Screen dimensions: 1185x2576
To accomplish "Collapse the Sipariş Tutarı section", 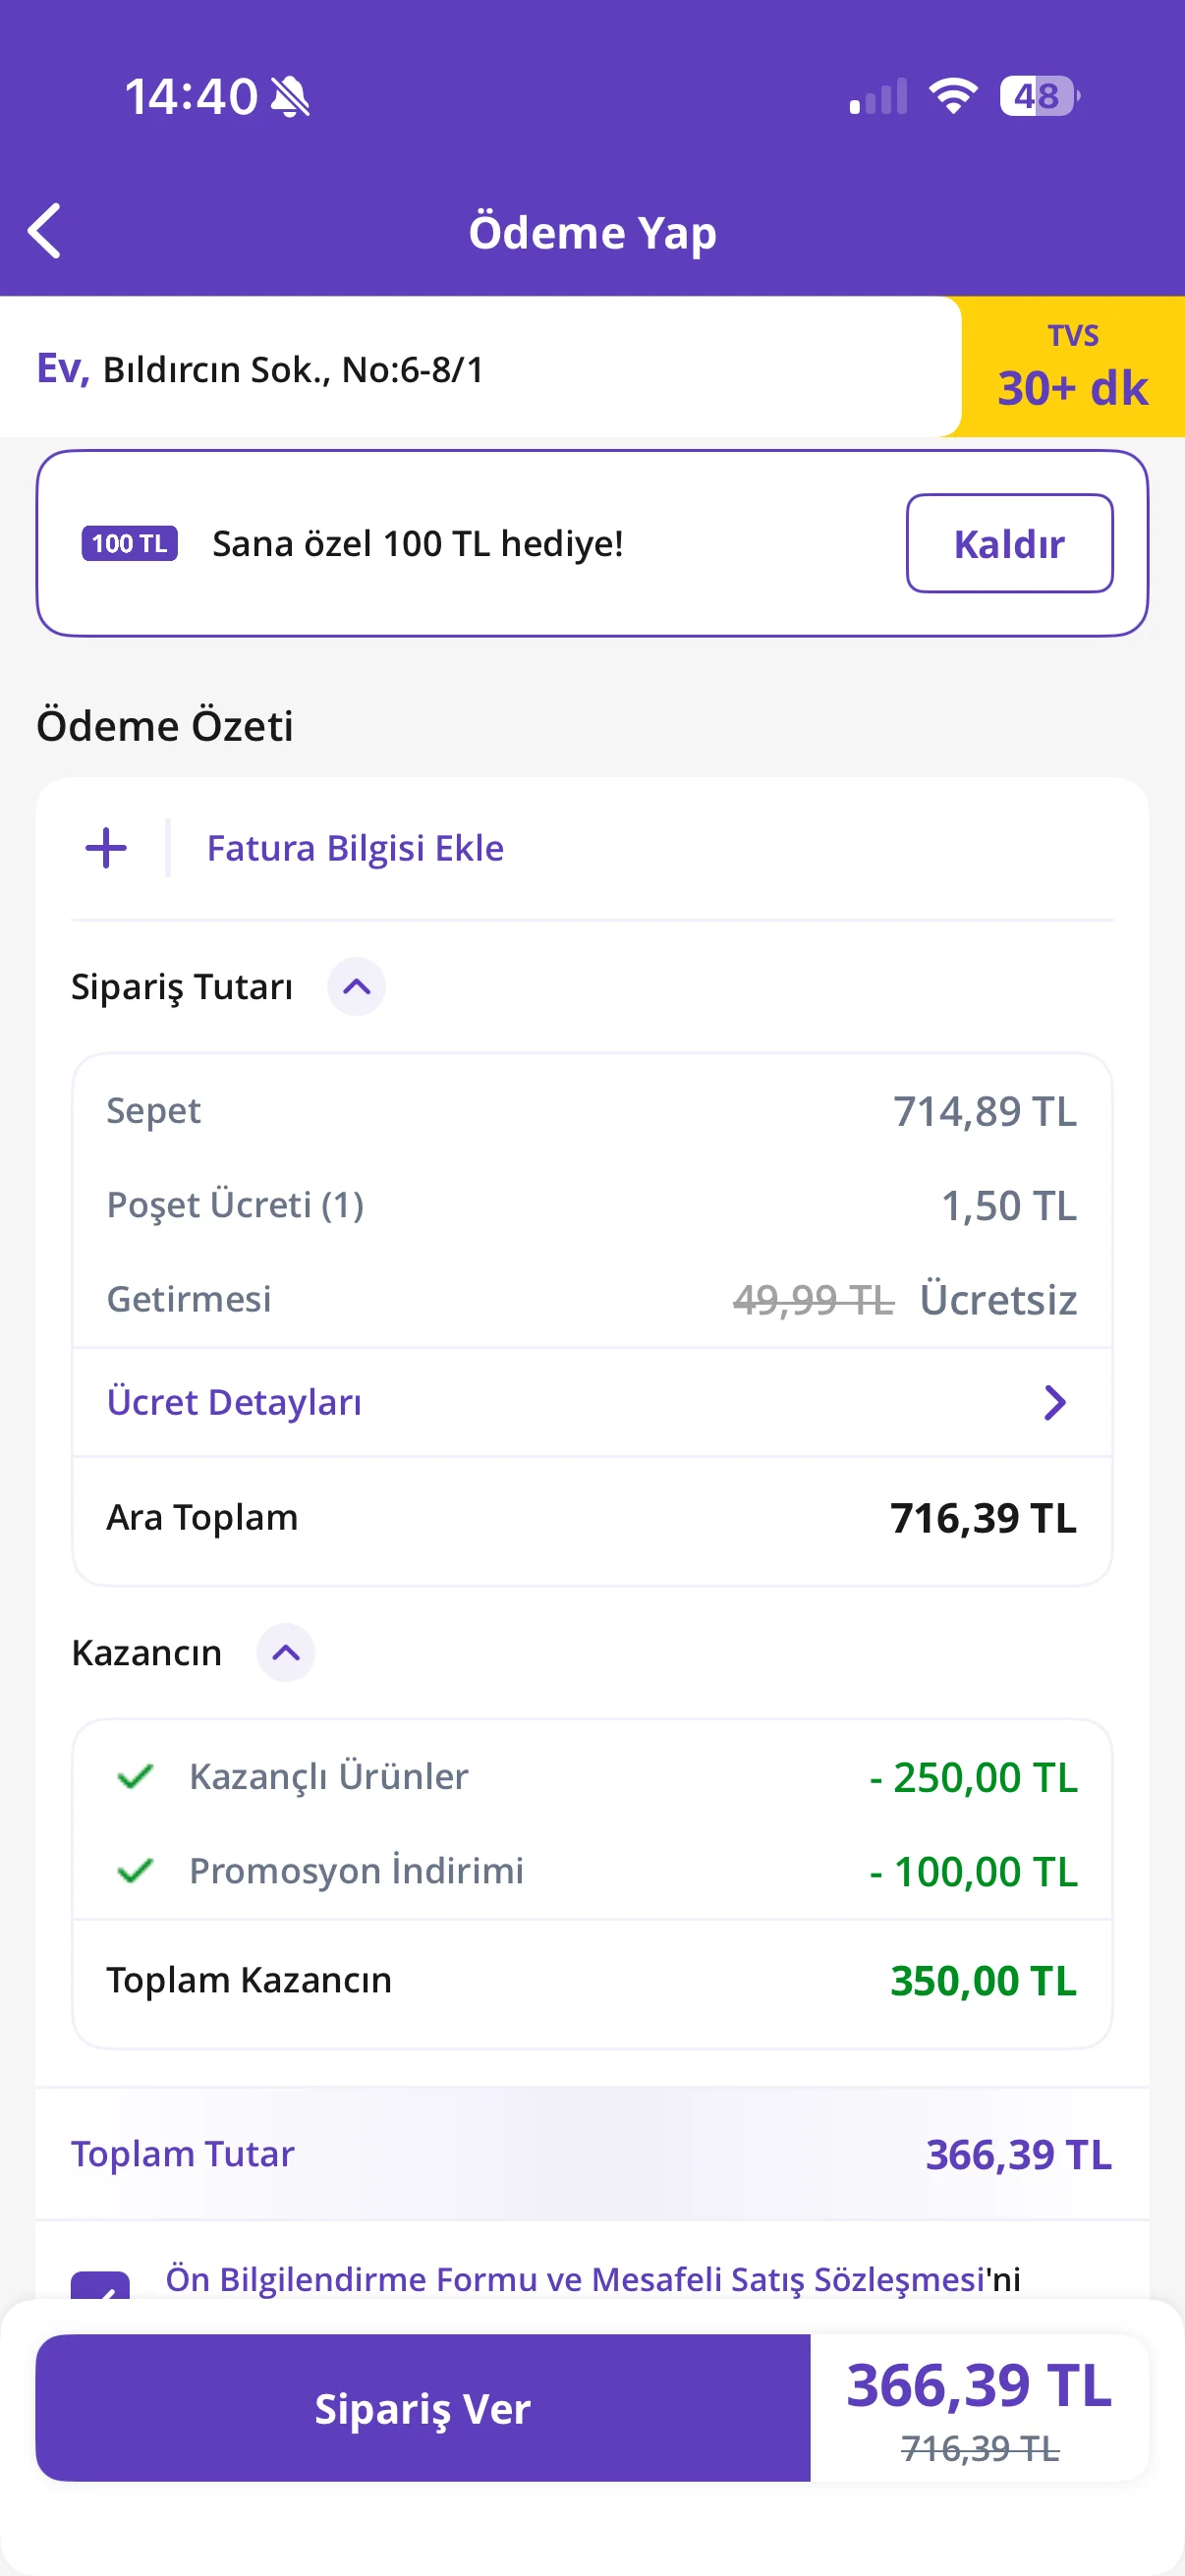I will click(x=357, y=987).
